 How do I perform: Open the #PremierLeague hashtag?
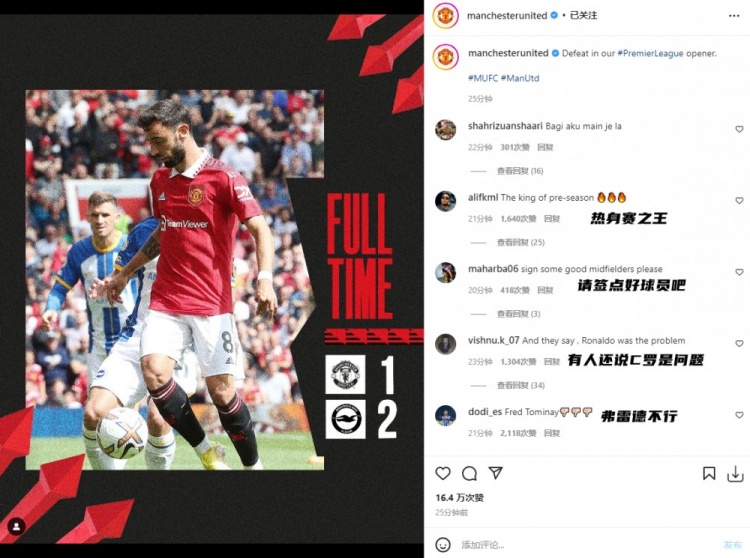[x=650, y=53]
